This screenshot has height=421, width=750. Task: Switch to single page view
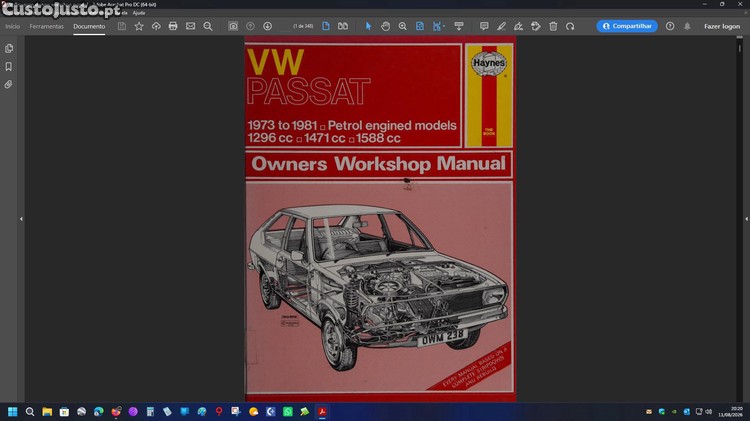pyautogui.click(x=326, y=26)
